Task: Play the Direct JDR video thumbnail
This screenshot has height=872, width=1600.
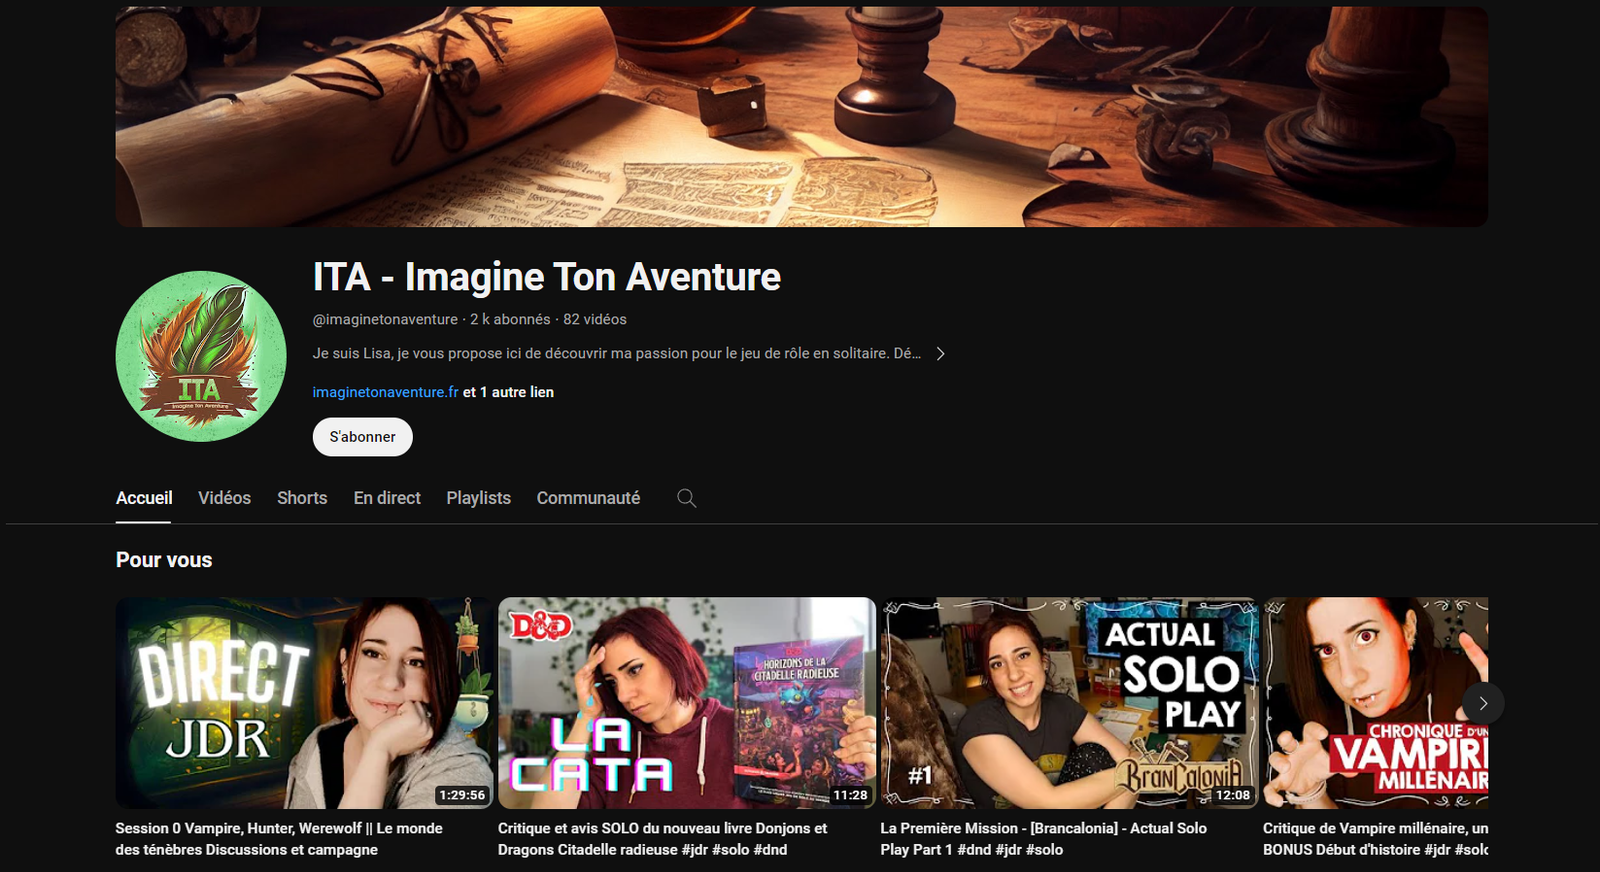Action: (x=304, y=703)
